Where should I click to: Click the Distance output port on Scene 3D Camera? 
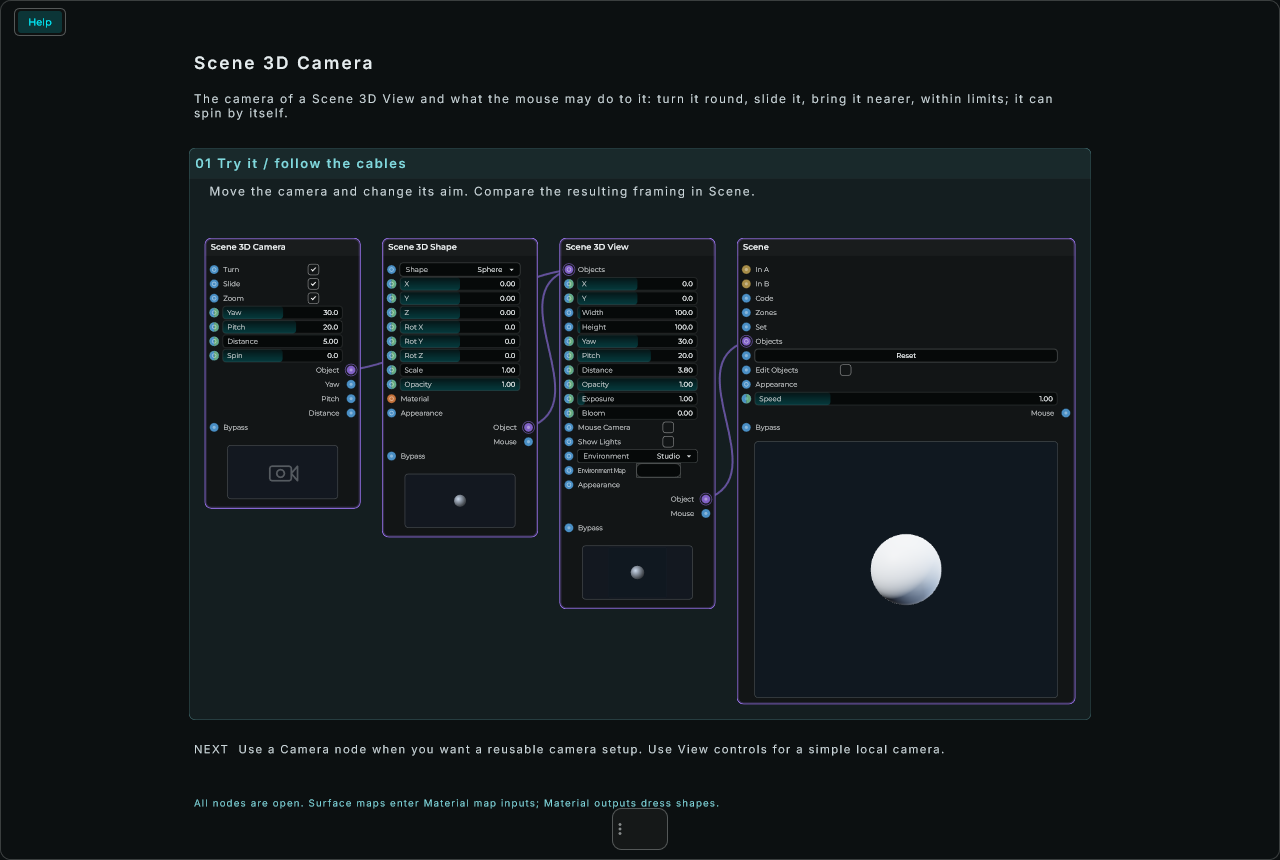pyautogui.click(x=351, y=413)
